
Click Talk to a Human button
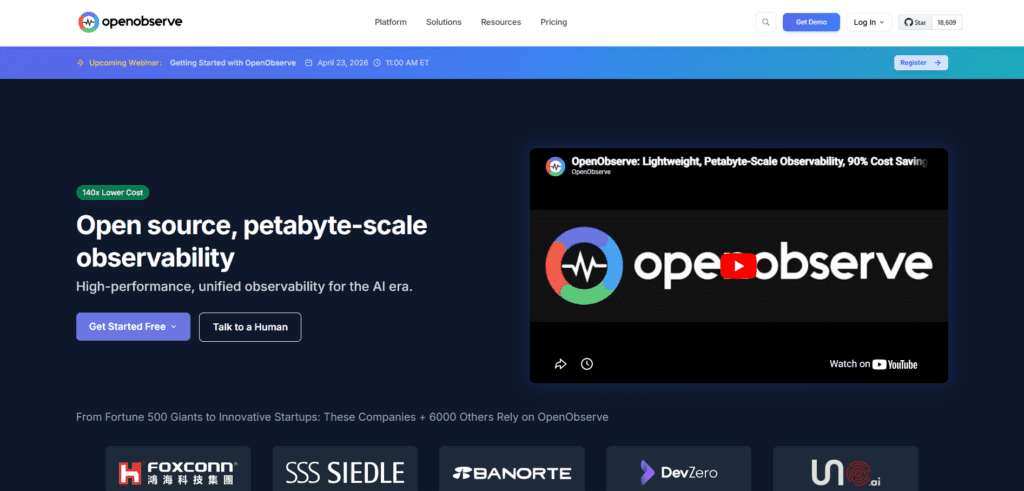coord(250,326)
